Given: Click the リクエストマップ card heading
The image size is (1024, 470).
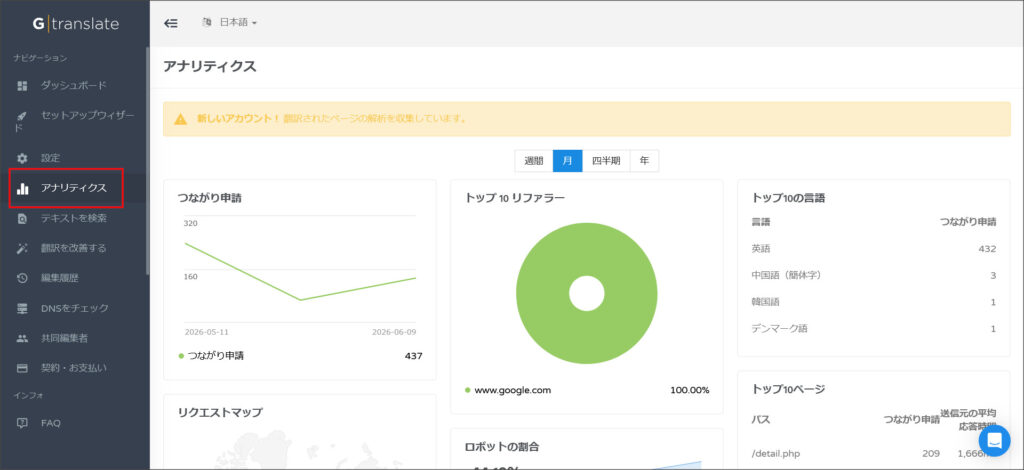Looking at the screenshot, I should 220,412.
